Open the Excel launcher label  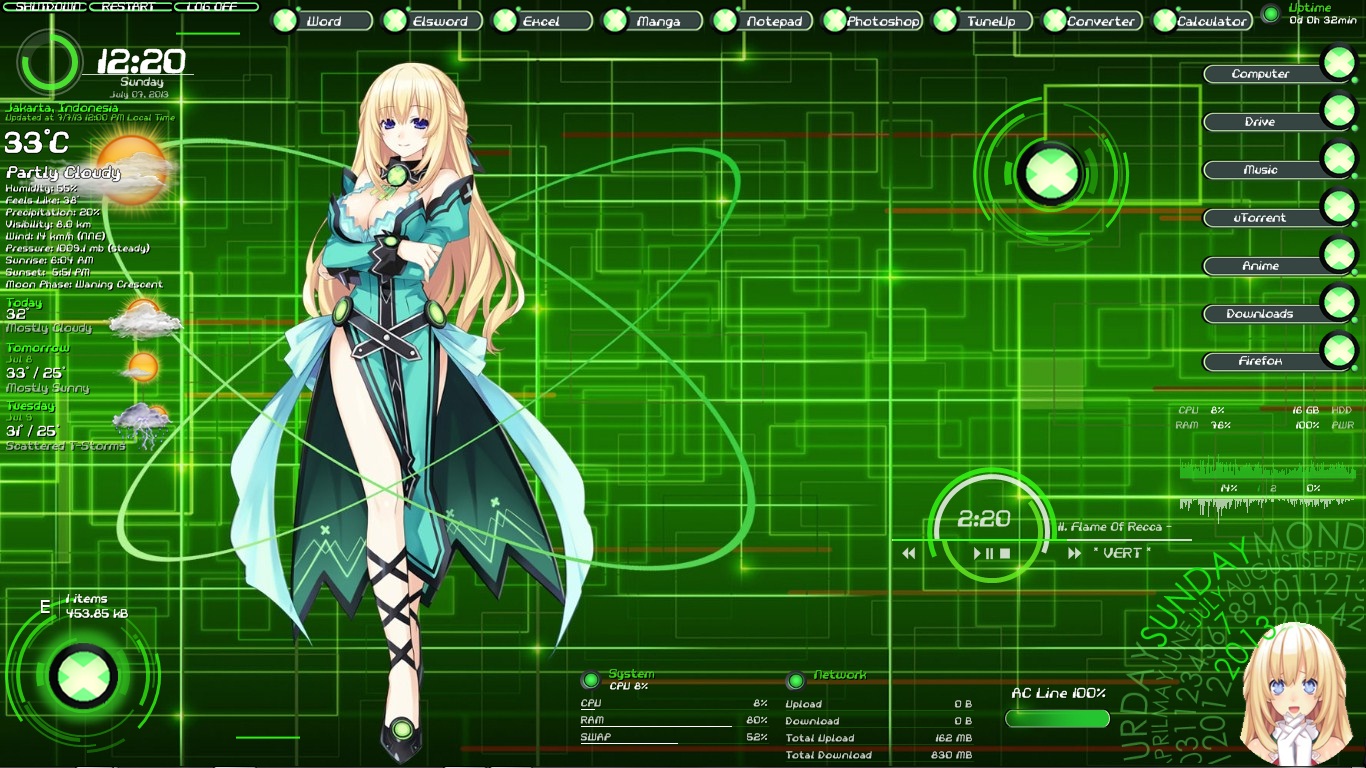(555, 21)
